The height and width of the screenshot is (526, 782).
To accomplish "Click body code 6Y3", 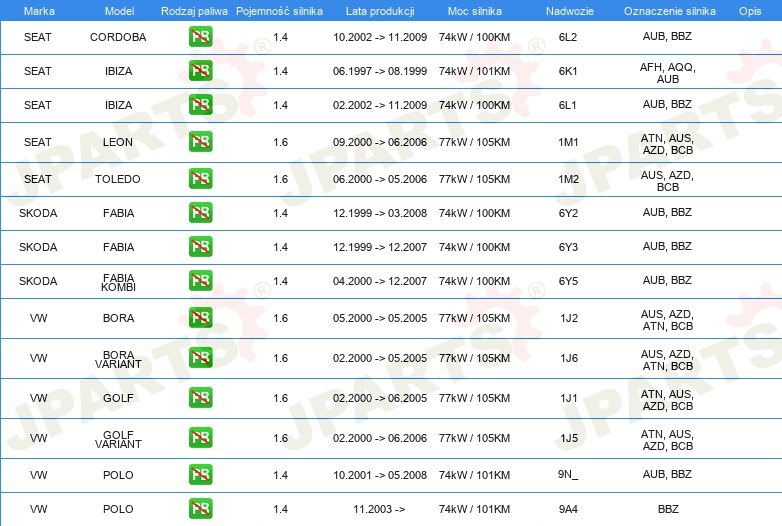I will tap(568, 247).
